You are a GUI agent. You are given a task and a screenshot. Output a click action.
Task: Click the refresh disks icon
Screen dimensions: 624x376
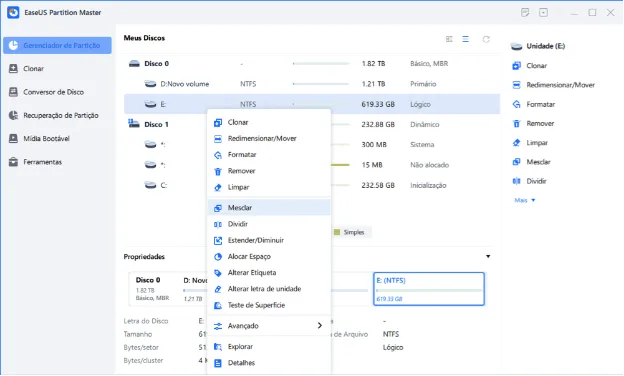pos(486,39)
